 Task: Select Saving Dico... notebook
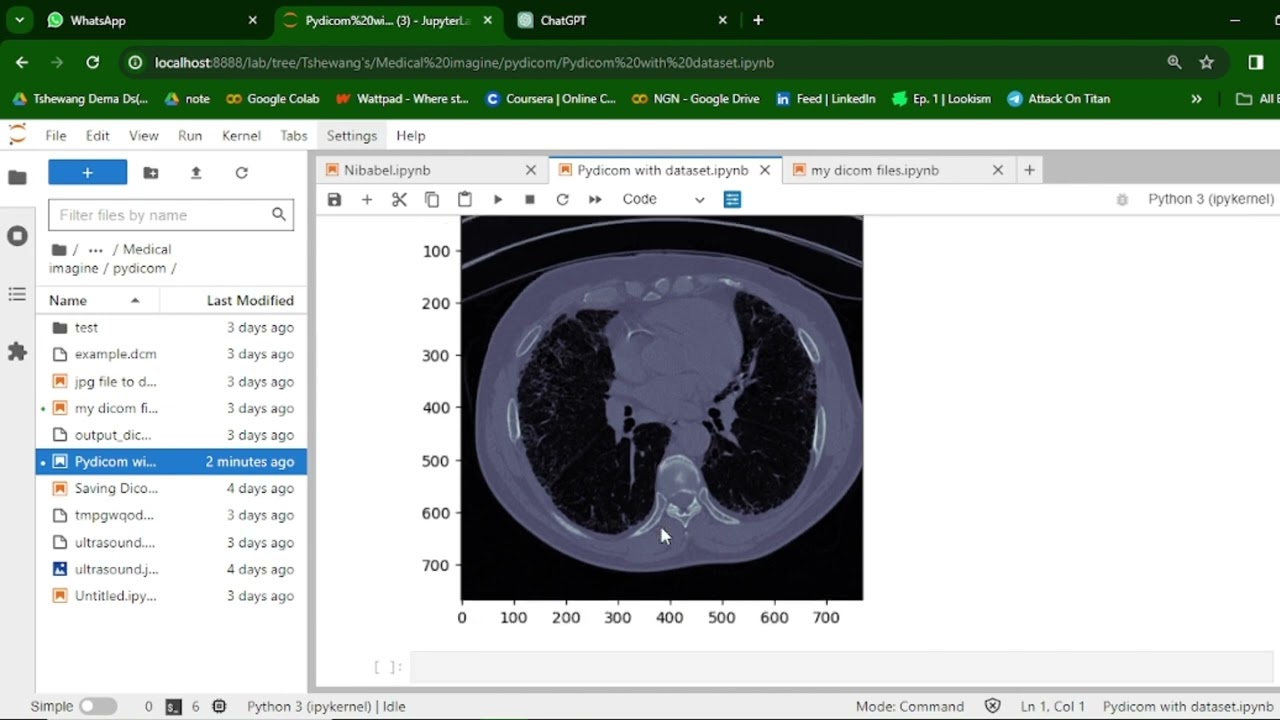click(x=171, y=488)
